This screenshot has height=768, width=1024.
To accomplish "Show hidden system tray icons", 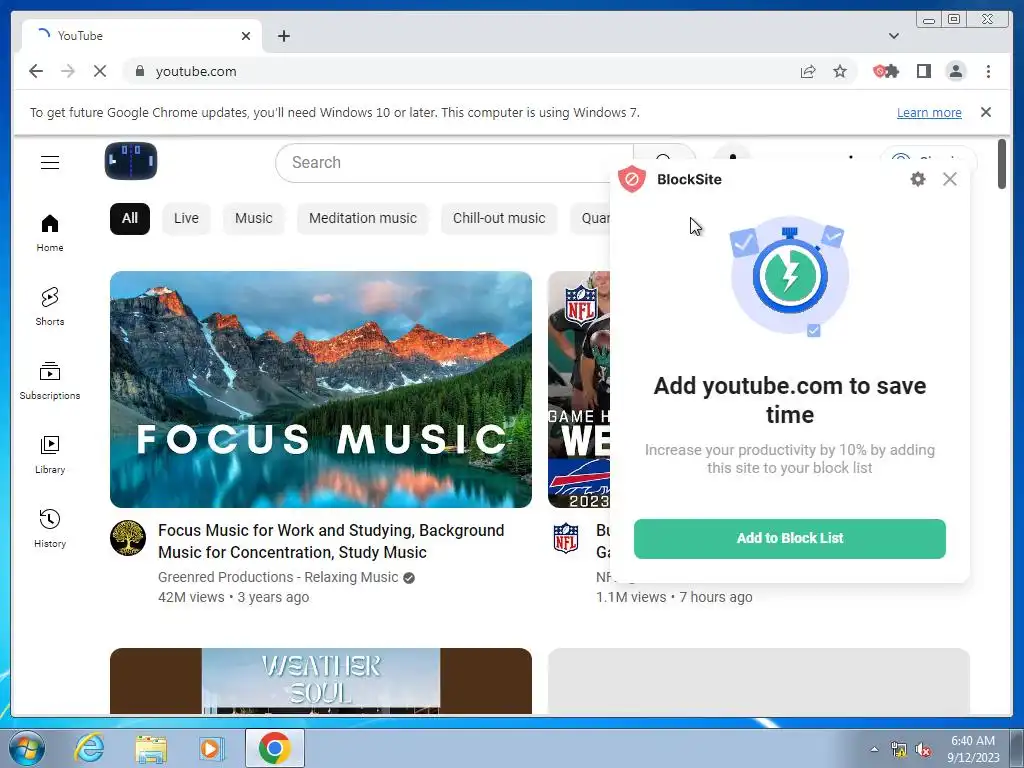I will pyautogui.click(x=874, y=749).
